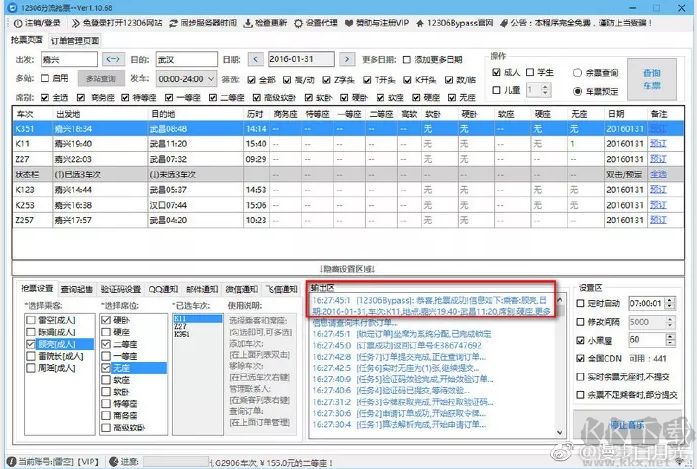Click the 历时 column header

(256, 114)
